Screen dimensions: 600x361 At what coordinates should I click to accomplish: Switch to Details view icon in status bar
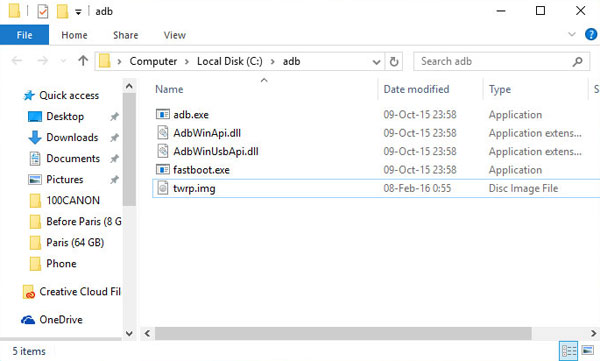tap(569, 350)
